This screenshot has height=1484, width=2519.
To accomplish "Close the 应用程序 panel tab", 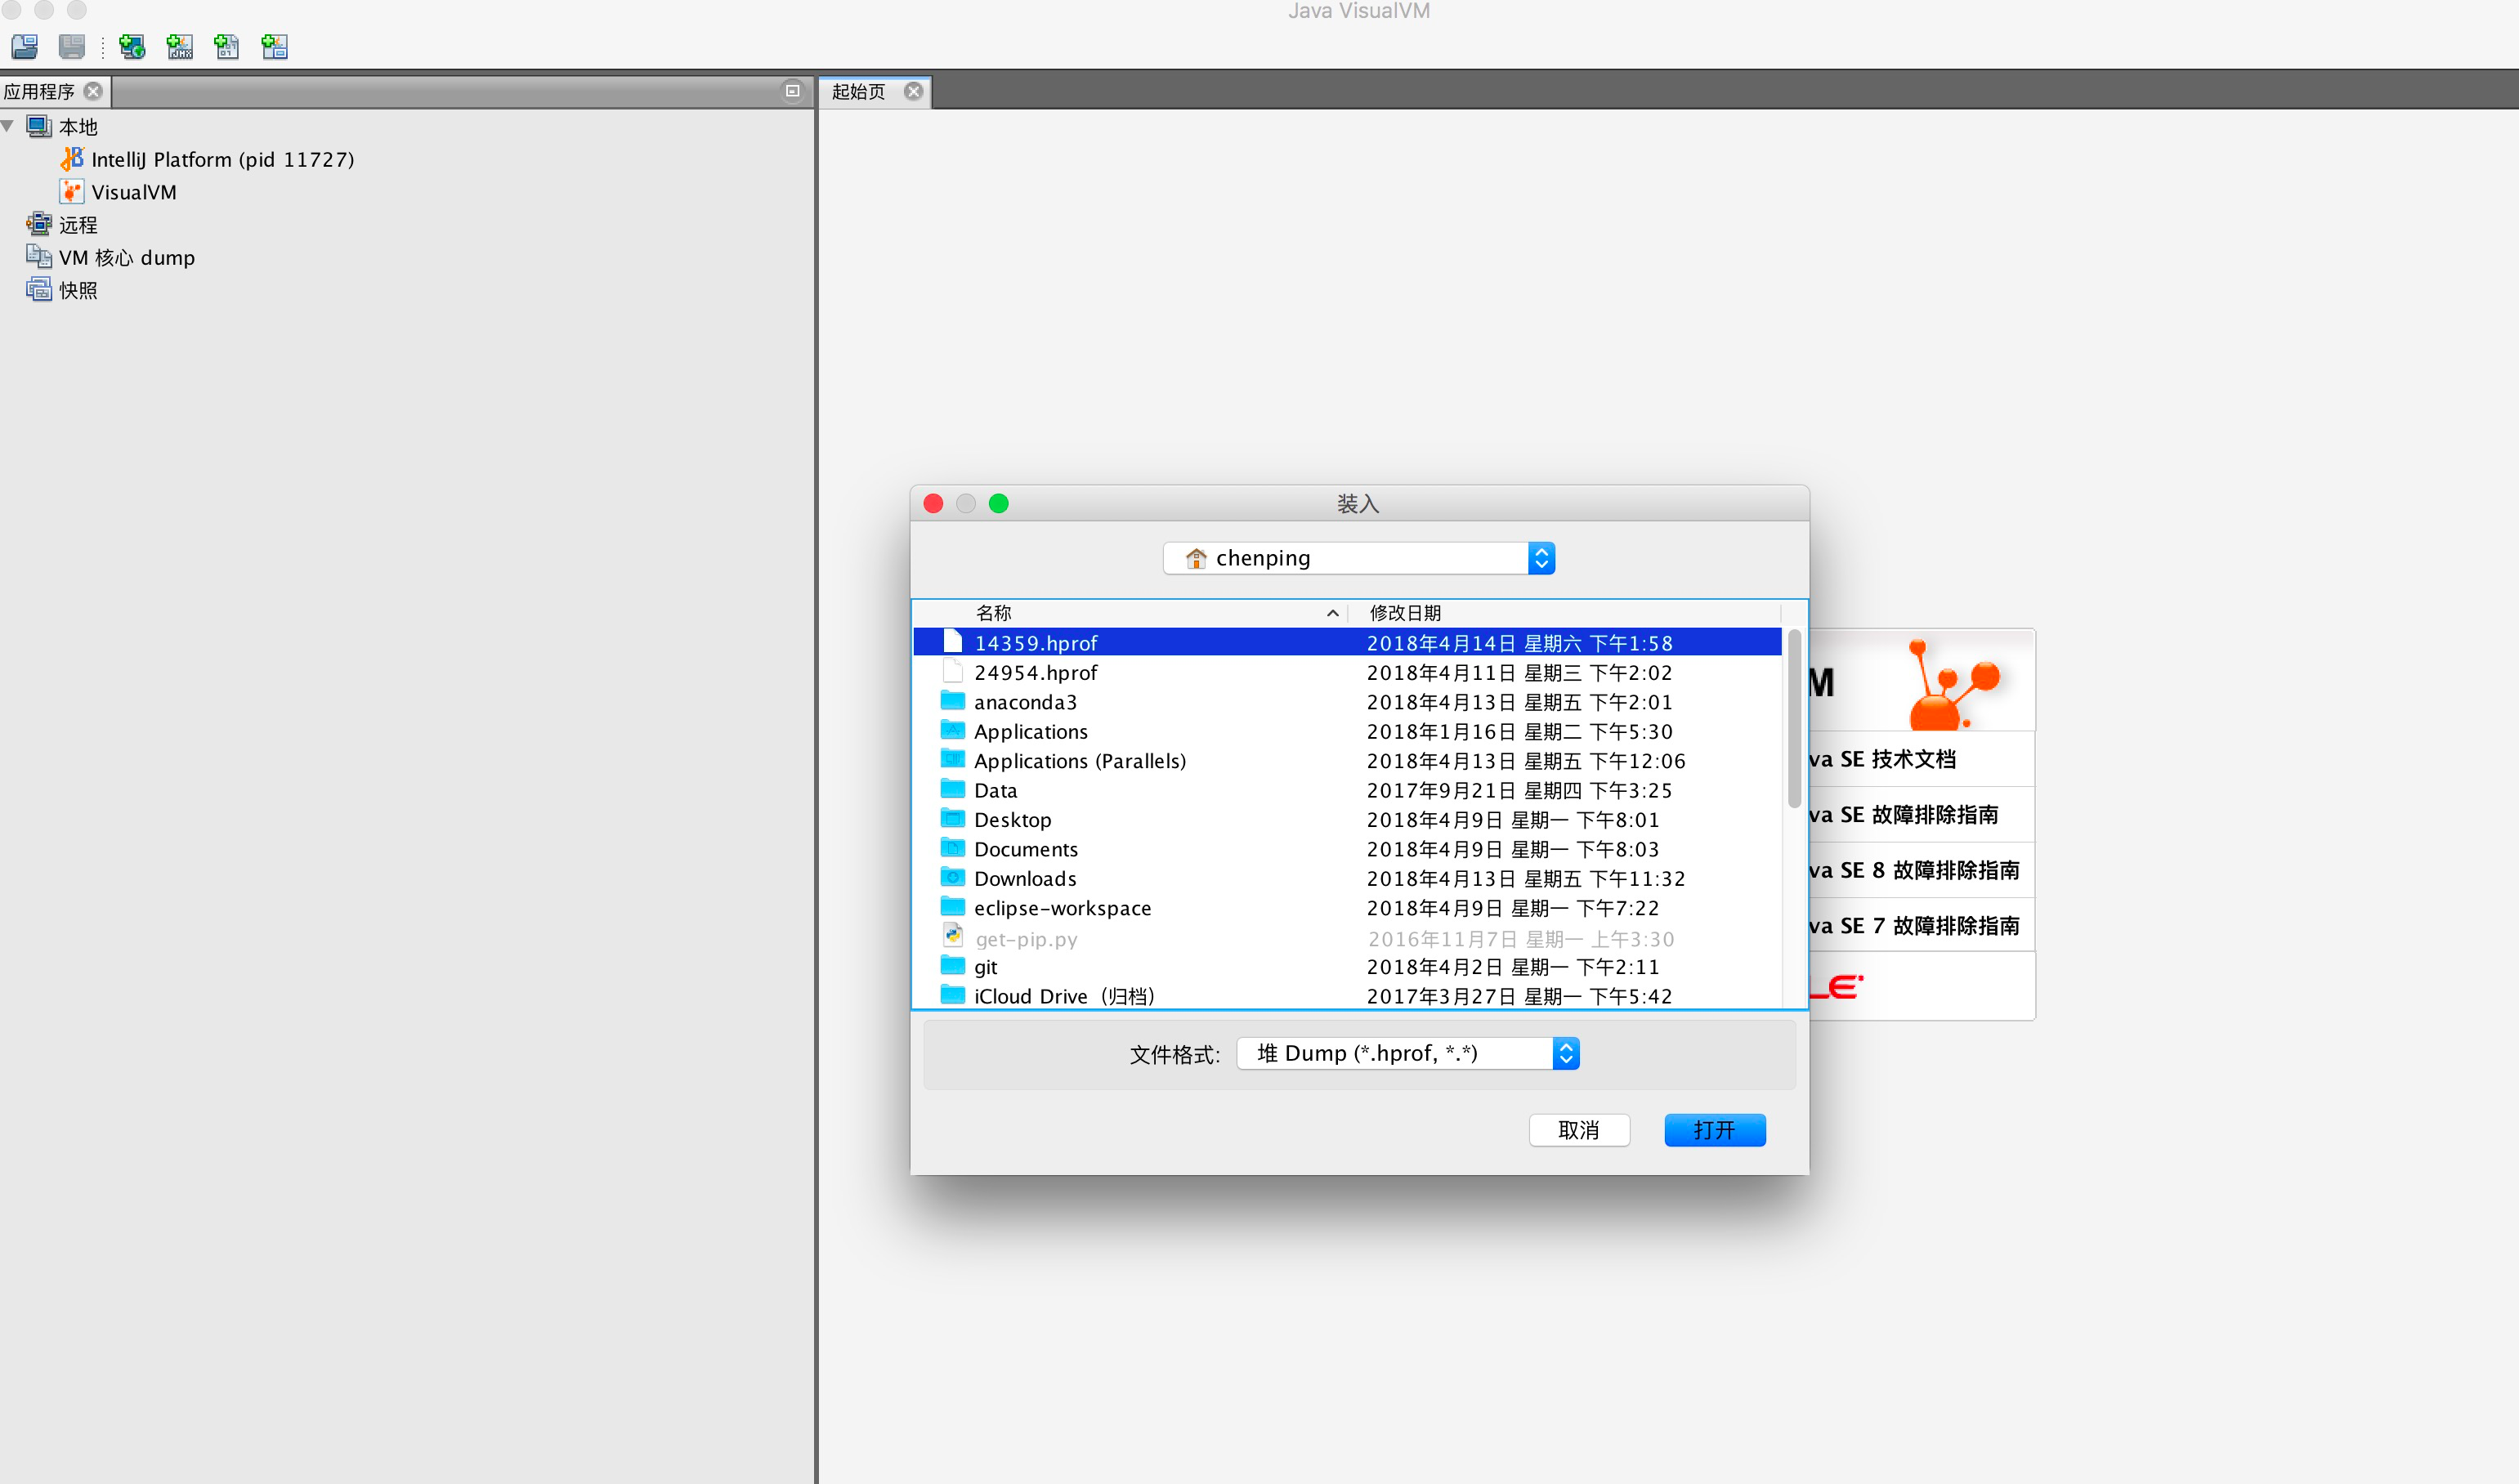I will coord(93,91).
